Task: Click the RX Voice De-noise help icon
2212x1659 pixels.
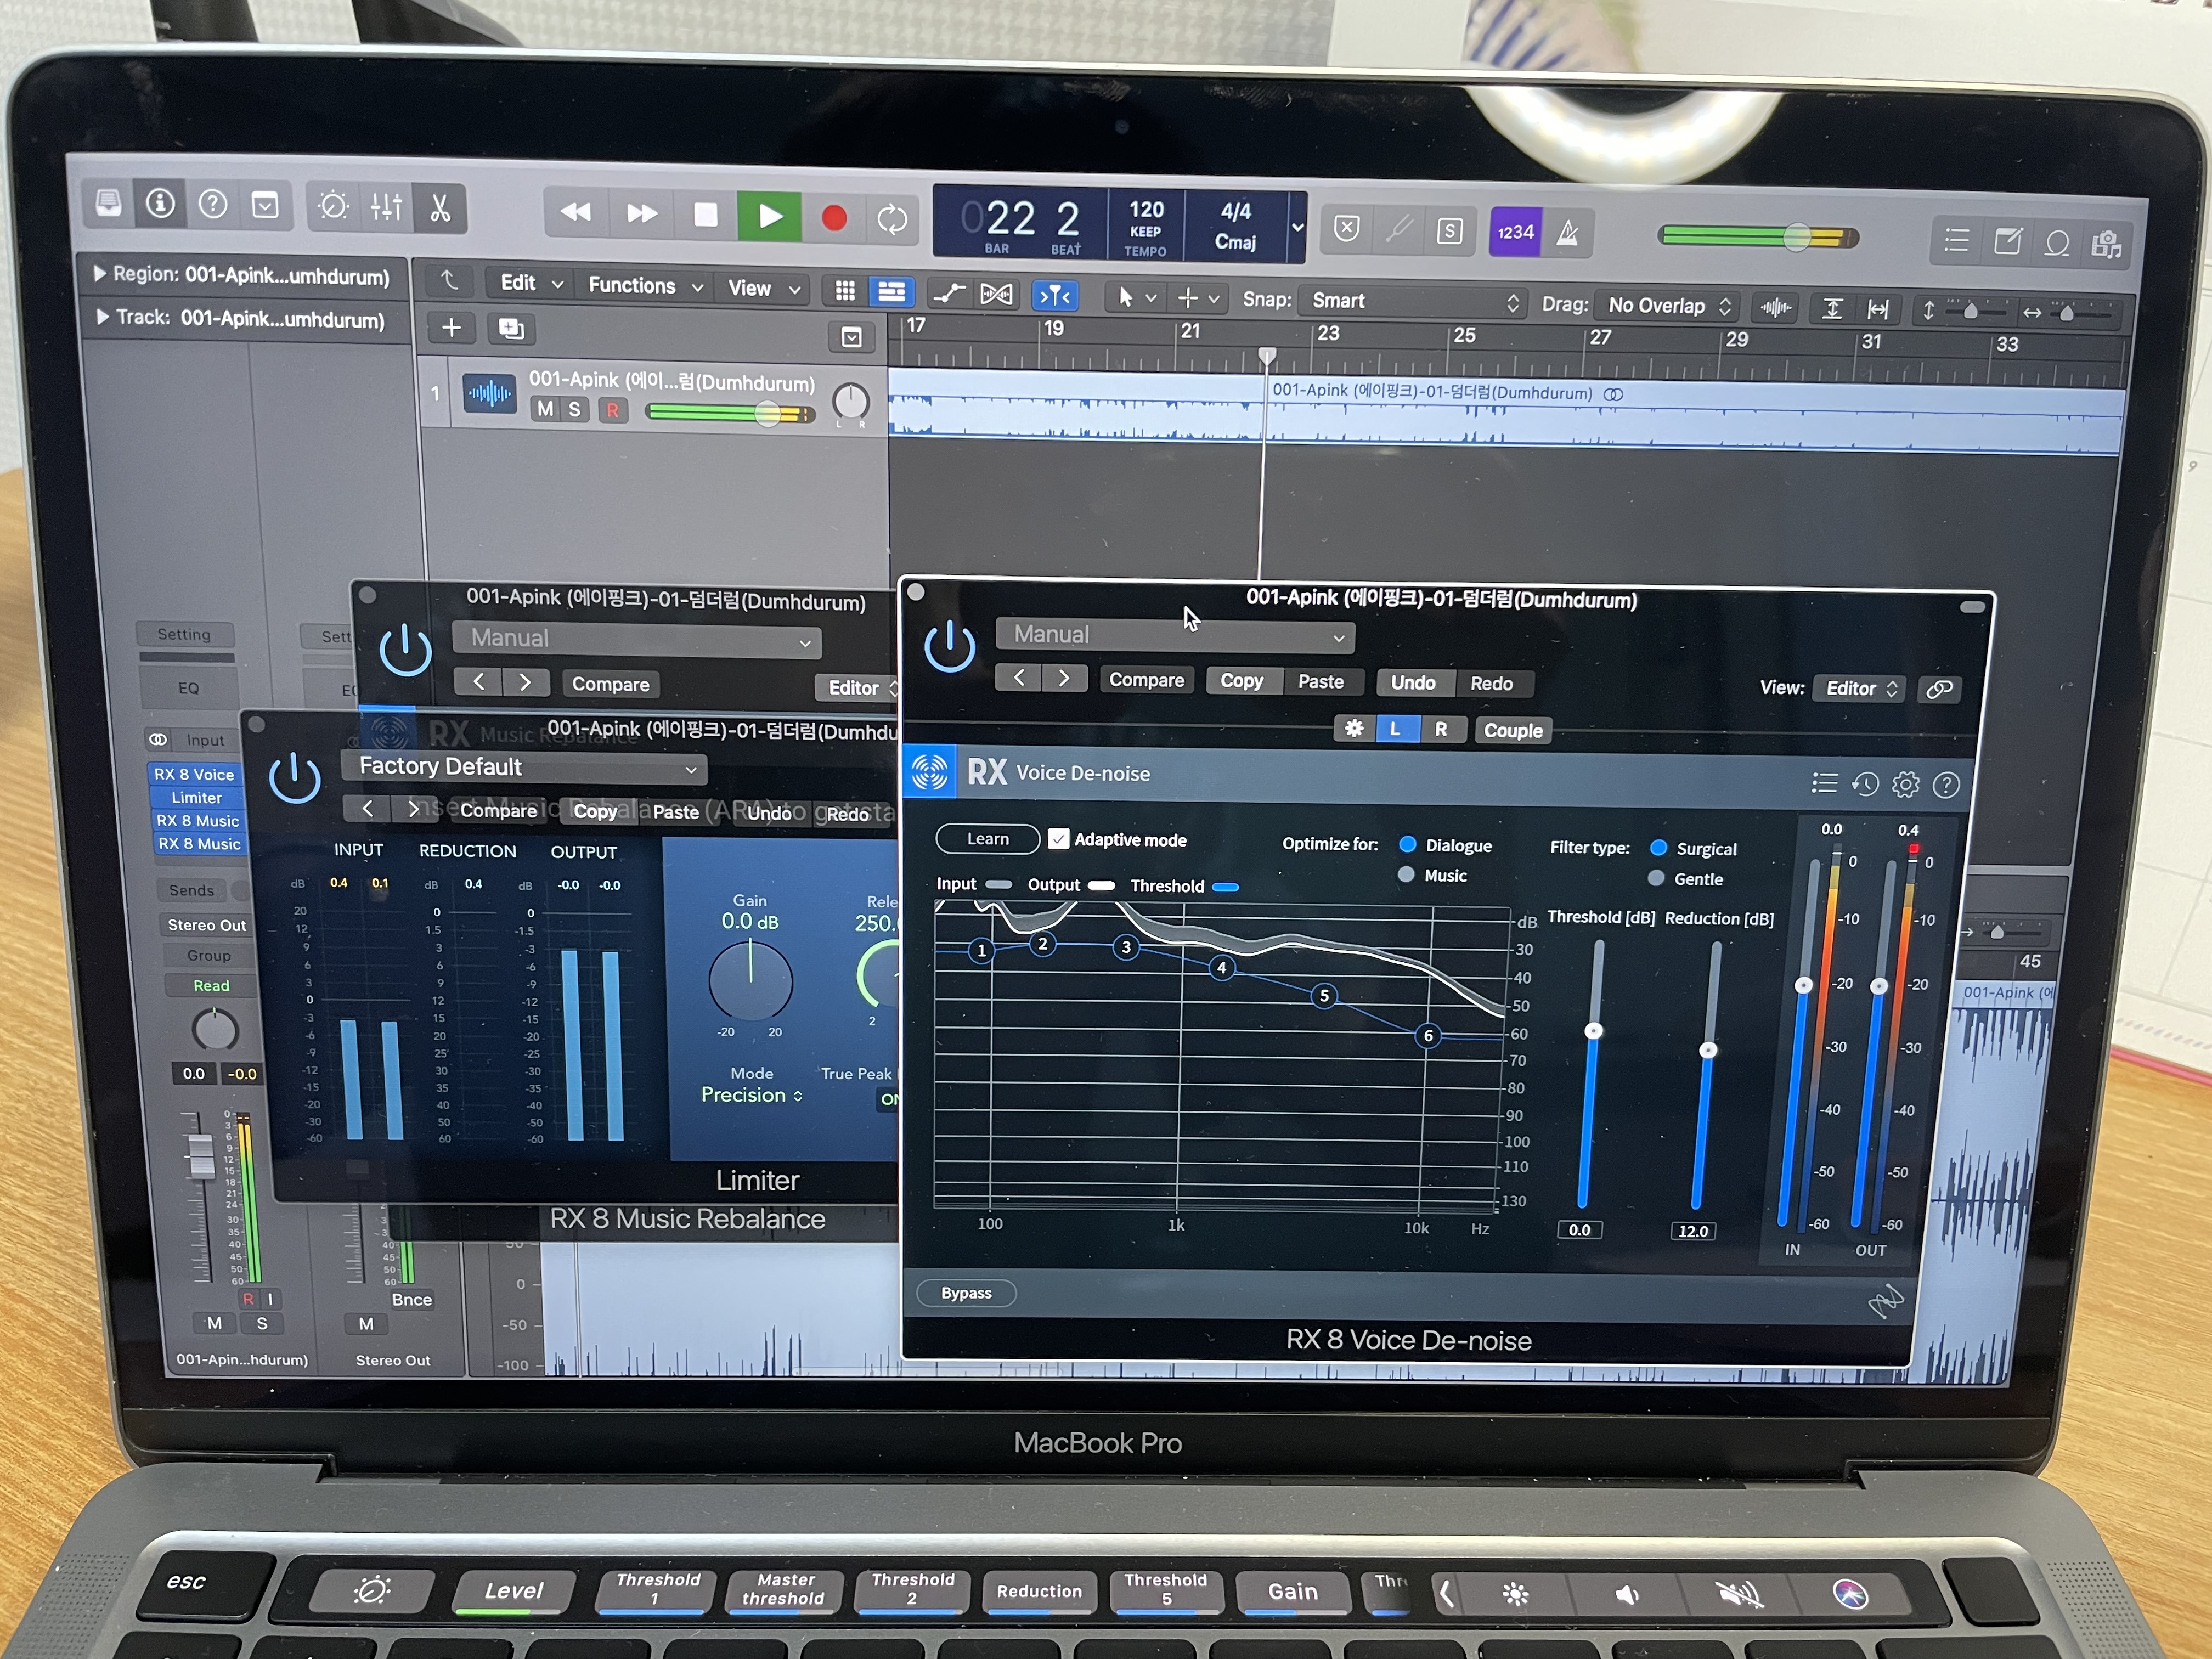Action: [x=1946, y=786]
